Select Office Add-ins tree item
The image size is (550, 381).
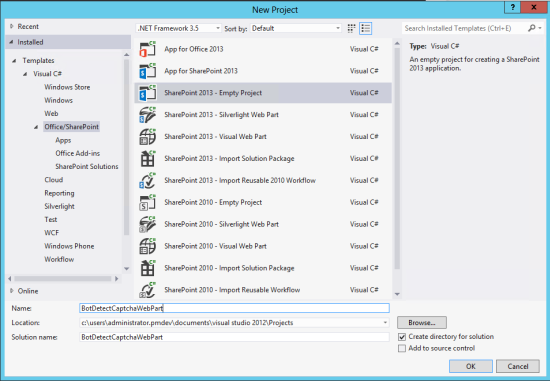click(78, 153)
